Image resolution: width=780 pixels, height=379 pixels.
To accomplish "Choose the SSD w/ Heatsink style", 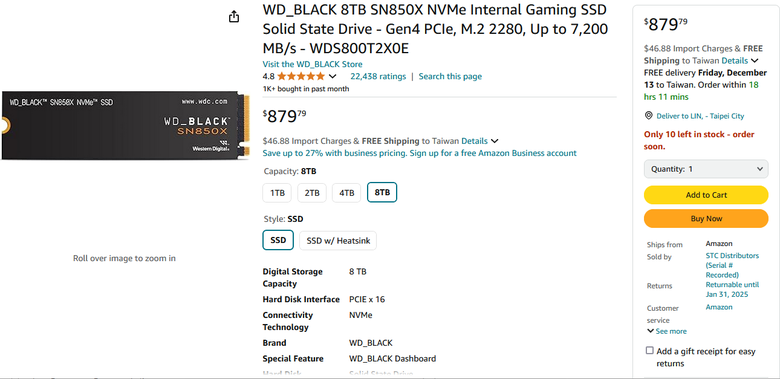I will (x=338, y=241).
